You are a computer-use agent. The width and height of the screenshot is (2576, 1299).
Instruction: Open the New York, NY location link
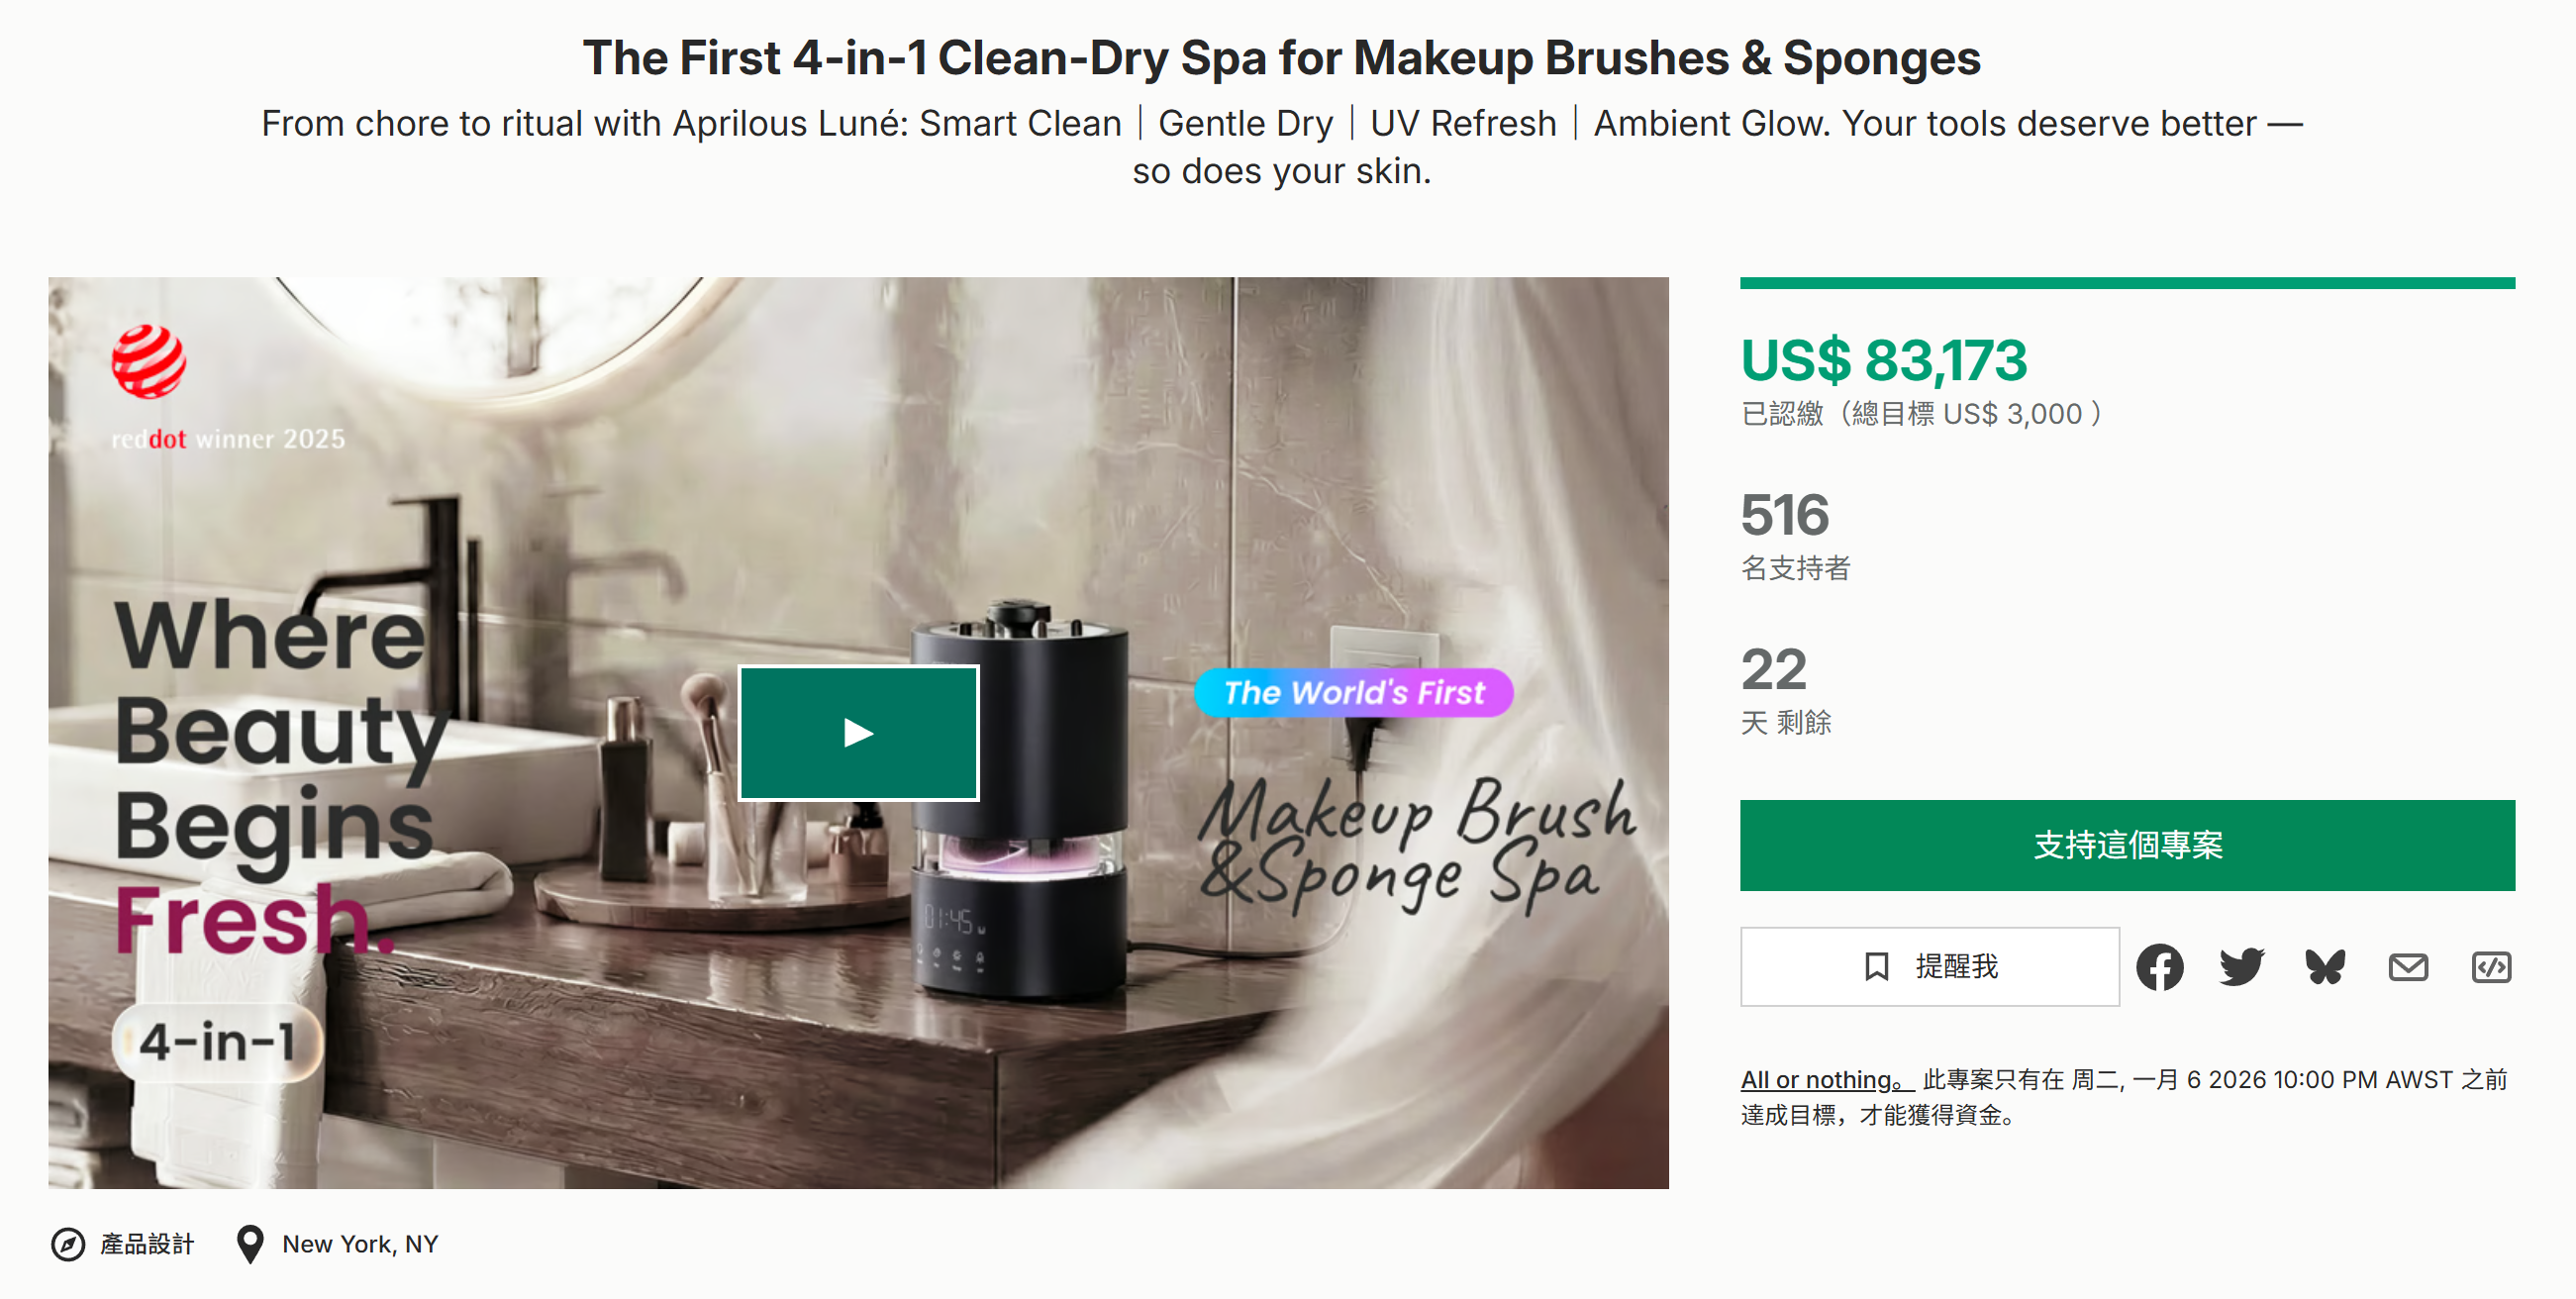(x=360, y=1244)
